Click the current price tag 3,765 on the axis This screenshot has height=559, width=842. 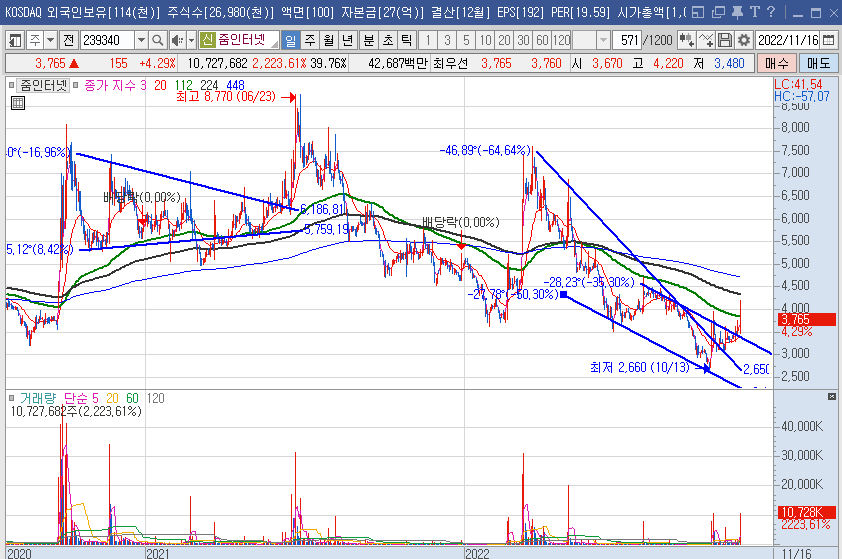[x=807, y=320]
